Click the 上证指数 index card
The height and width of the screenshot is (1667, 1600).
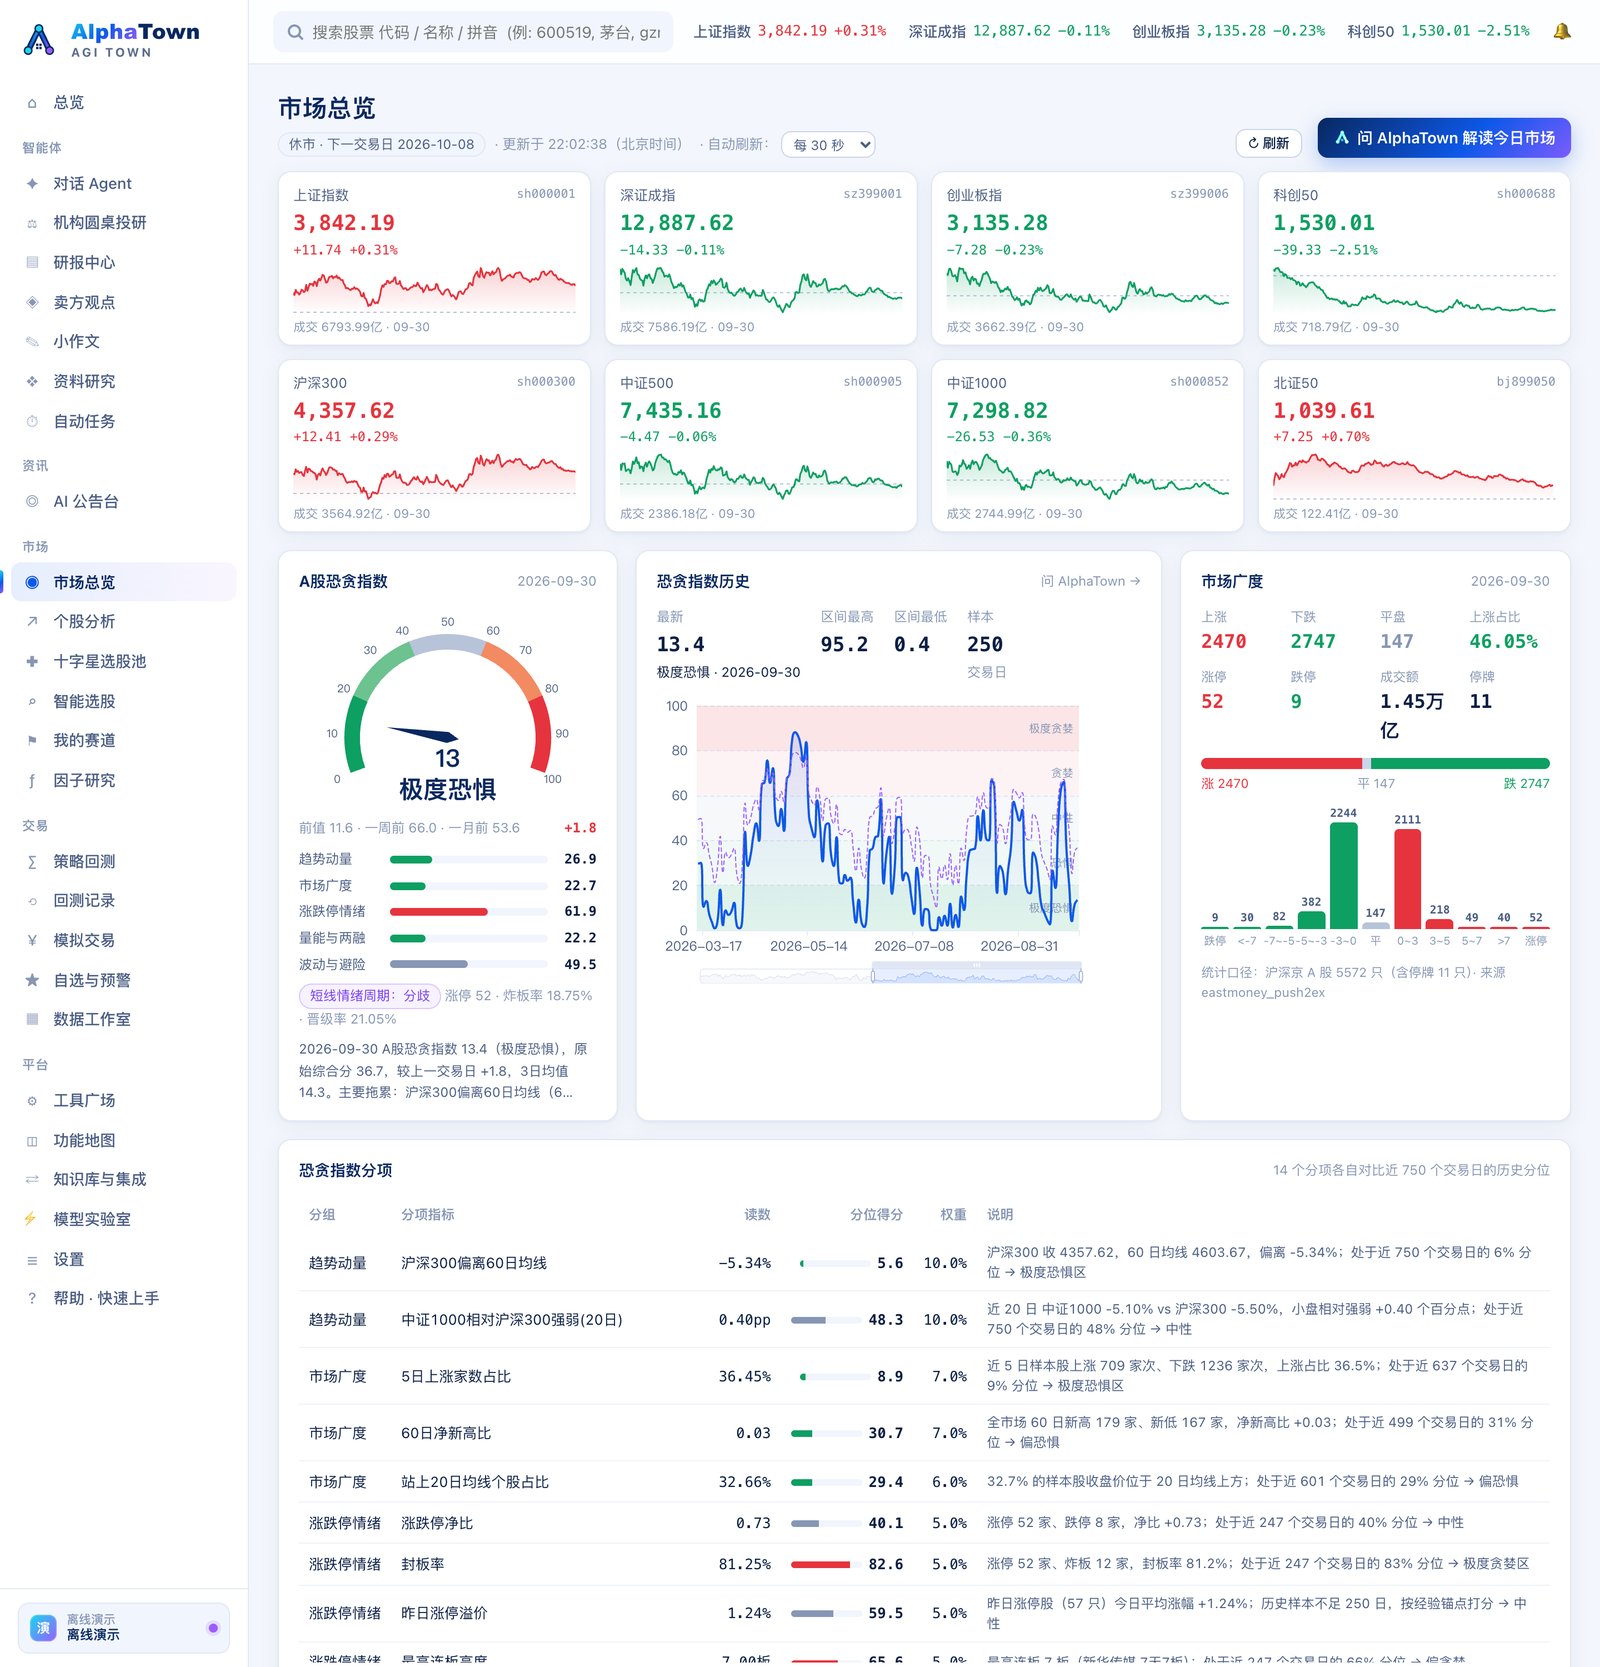click(434, 259)
